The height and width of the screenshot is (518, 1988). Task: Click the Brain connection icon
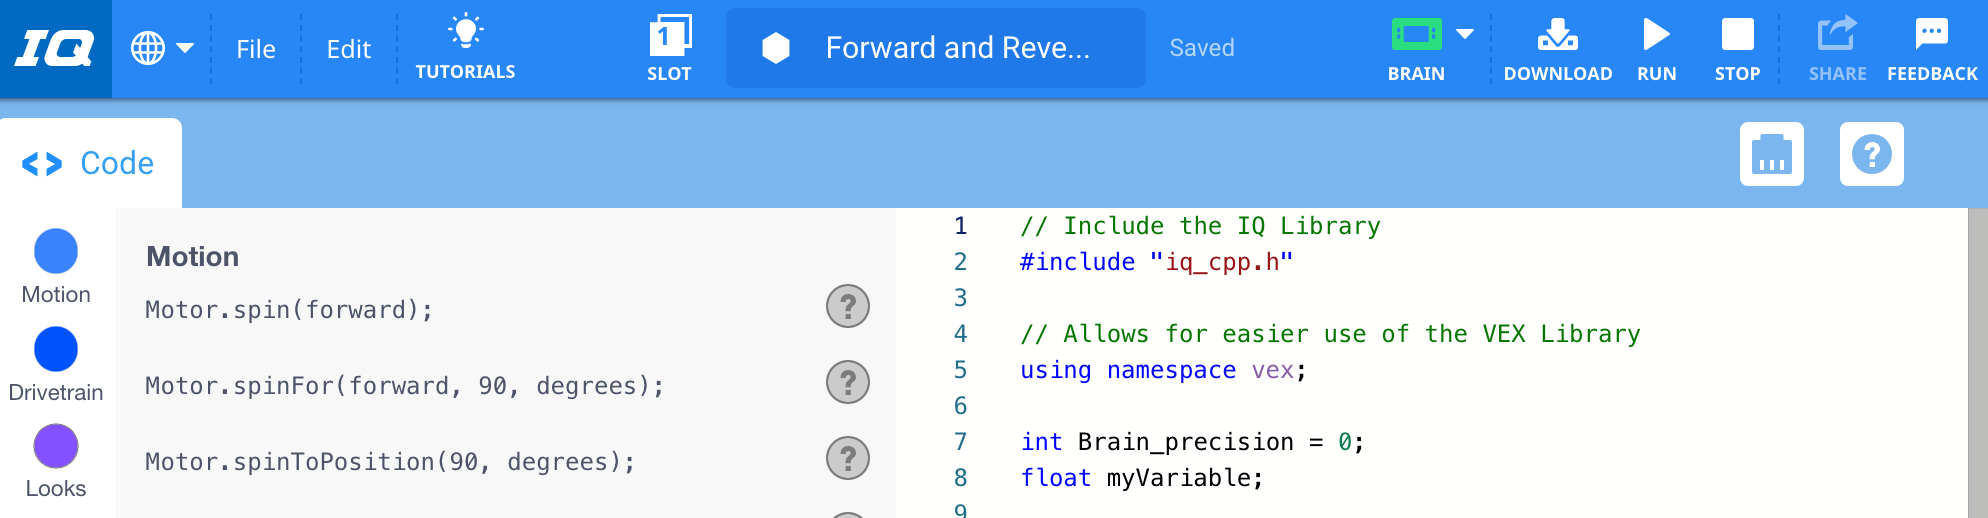(1416, 37)
